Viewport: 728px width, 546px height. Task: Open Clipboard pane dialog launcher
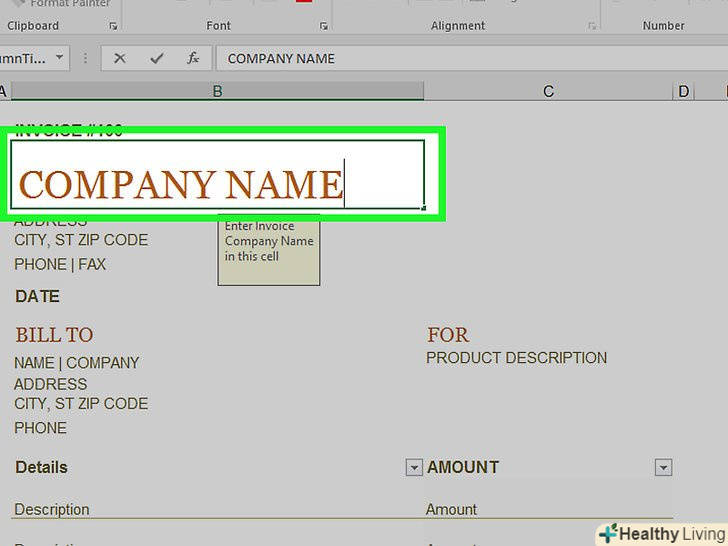[x=113, y=26]
